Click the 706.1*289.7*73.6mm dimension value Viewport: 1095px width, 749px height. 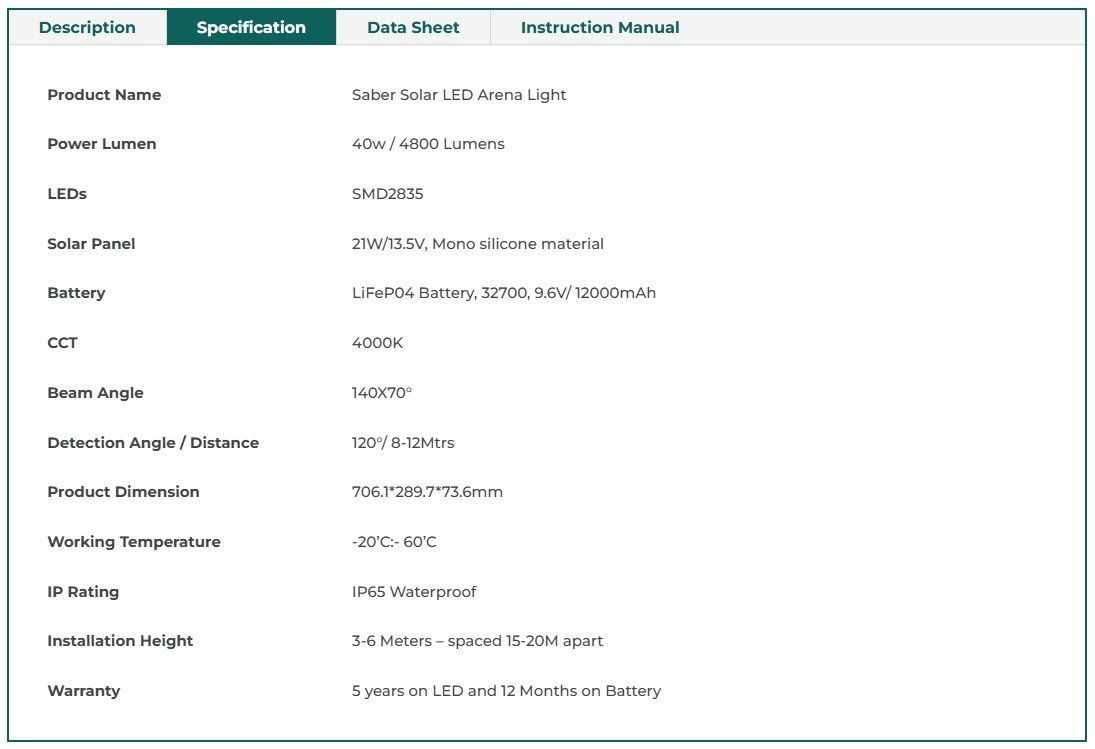(427, 492)
